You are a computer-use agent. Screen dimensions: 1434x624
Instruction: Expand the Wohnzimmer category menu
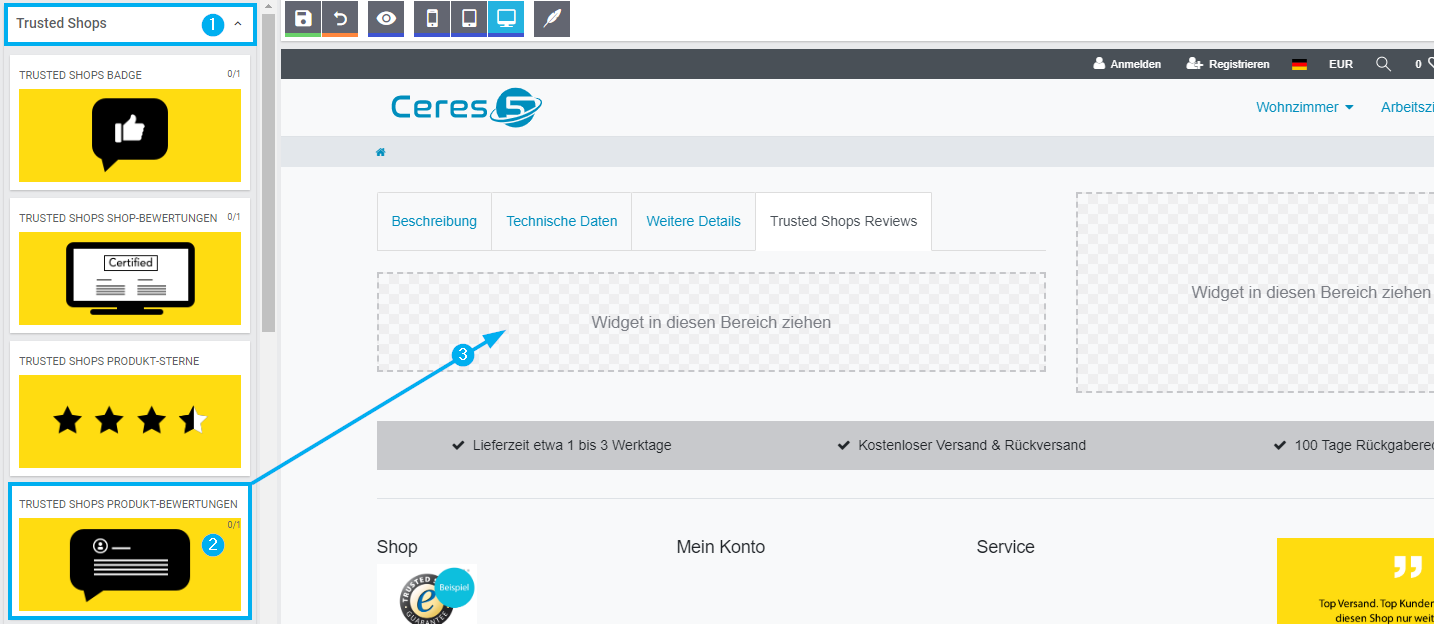click(1305, 107)
